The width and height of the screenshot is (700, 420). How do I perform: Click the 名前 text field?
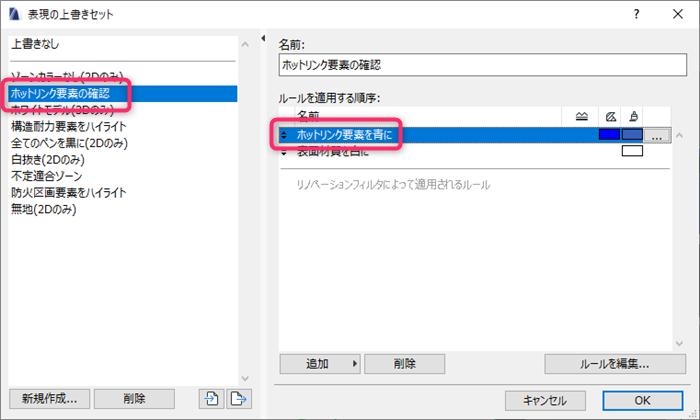(483, 65)
